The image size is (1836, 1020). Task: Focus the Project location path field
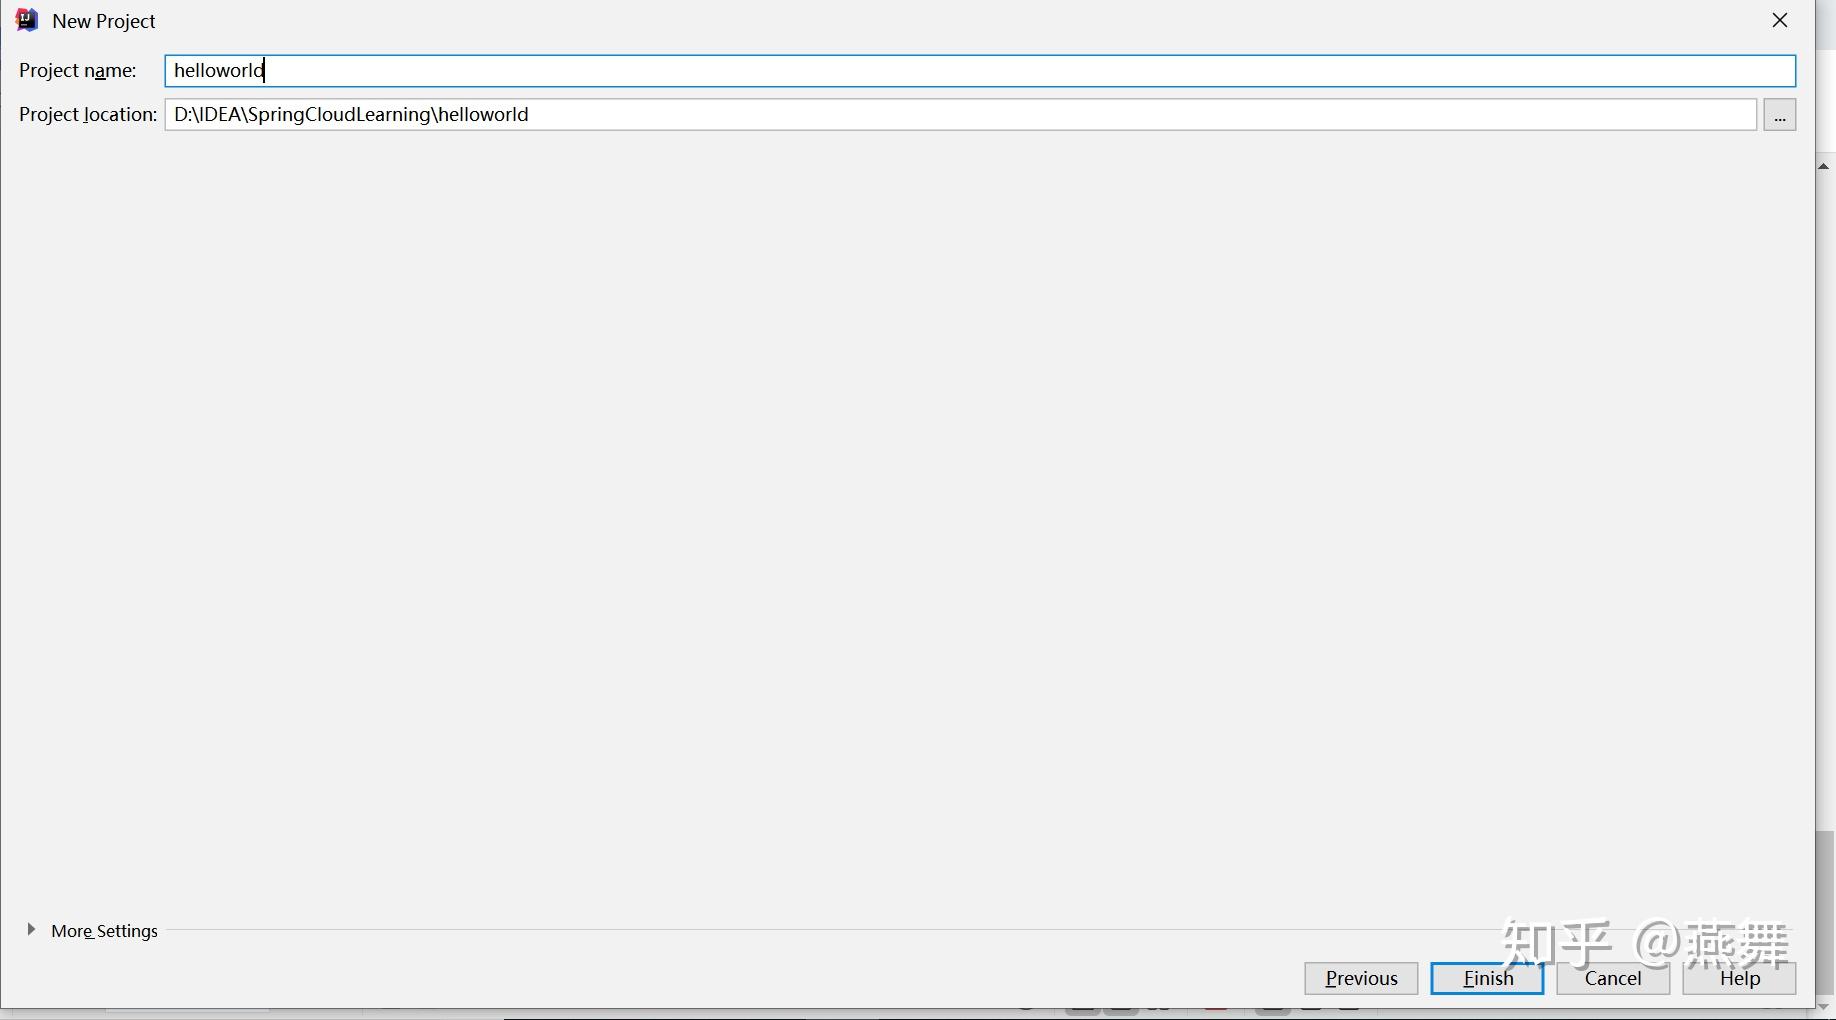960,115
